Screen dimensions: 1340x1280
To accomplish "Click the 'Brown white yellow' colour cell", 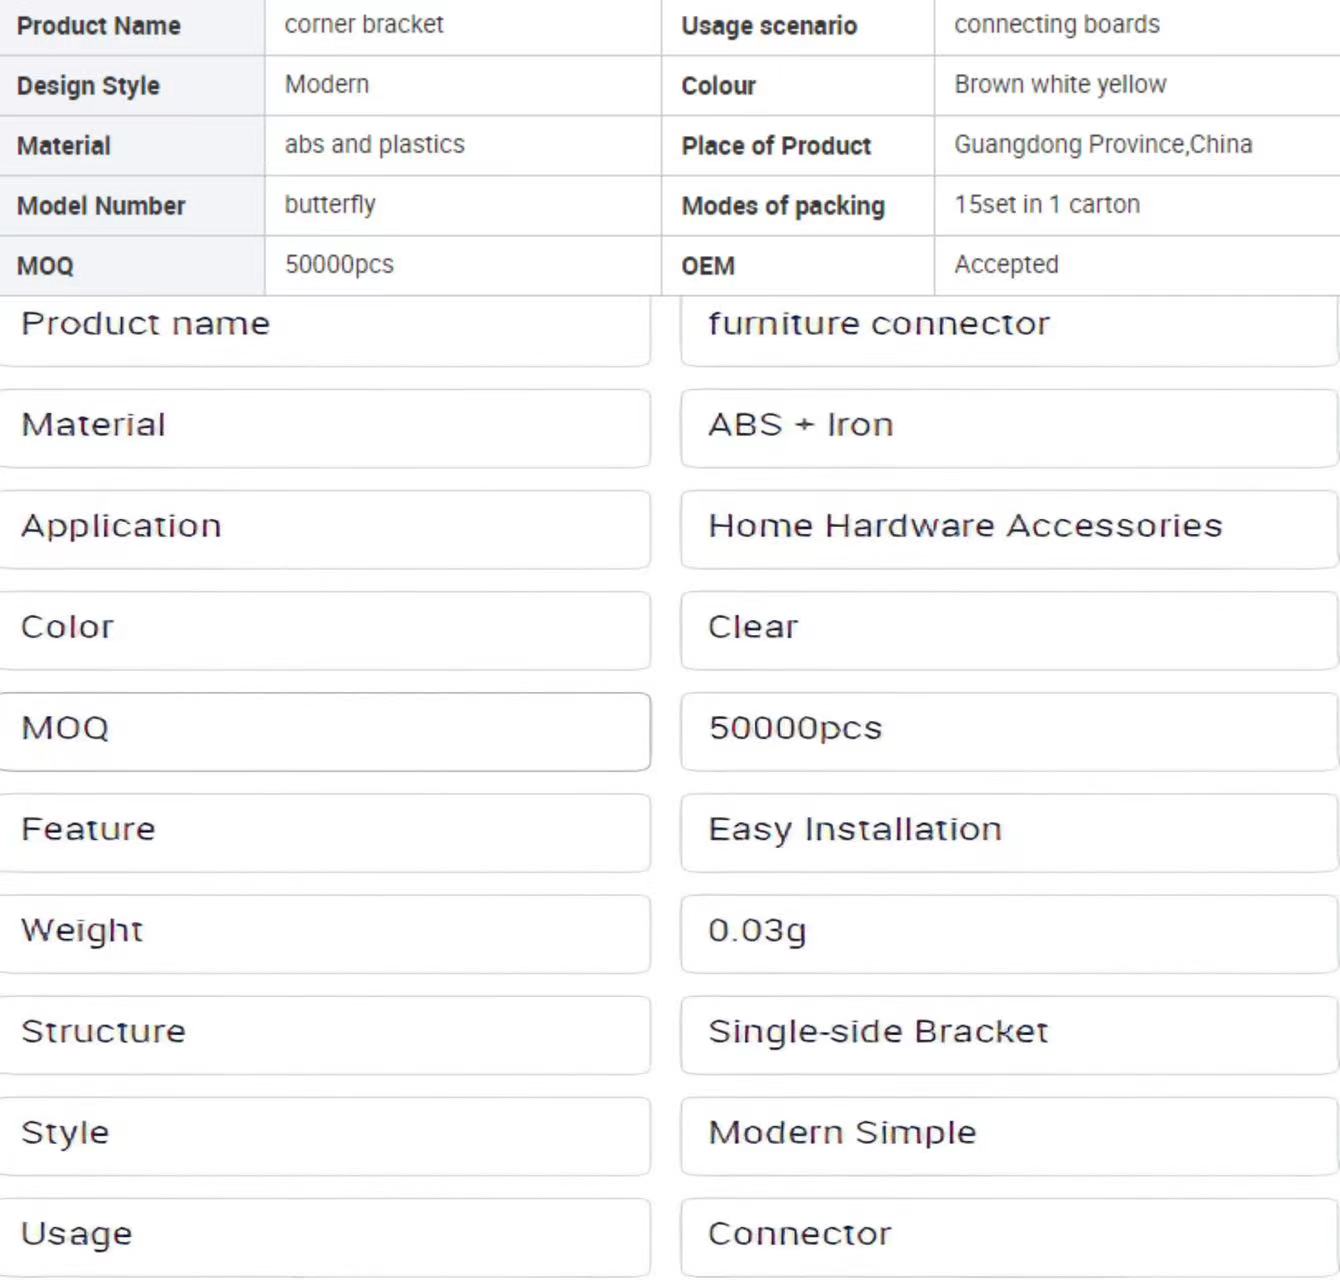I will [1136, 85].
